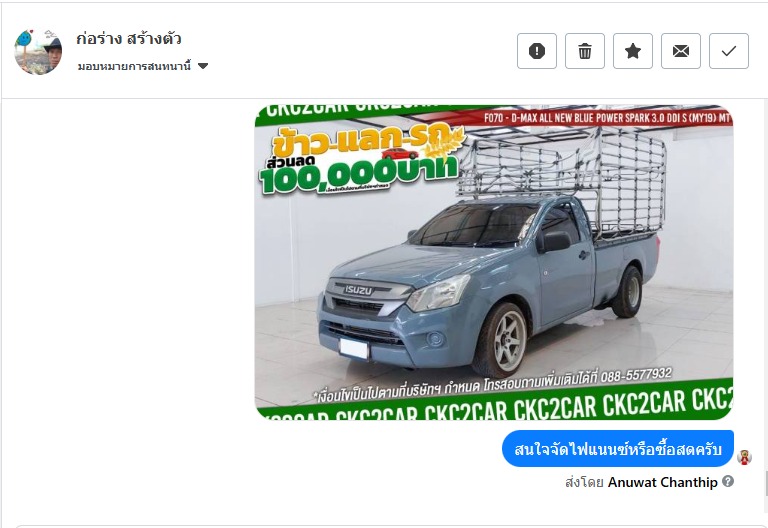This screenshot has width=768, height=528.
Task: Mark conversation as done with checkmark
Action: [729, 51]
